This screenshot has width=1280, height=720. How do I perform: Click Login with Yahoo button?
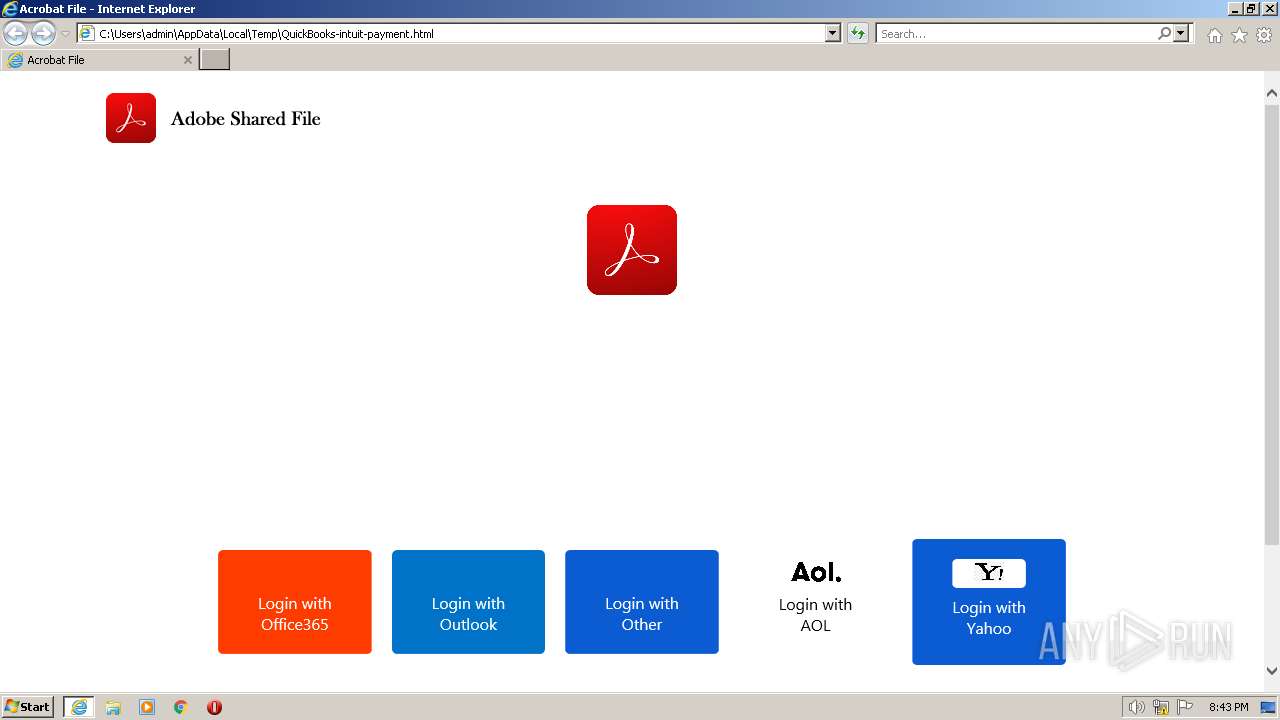coord(989,602)
